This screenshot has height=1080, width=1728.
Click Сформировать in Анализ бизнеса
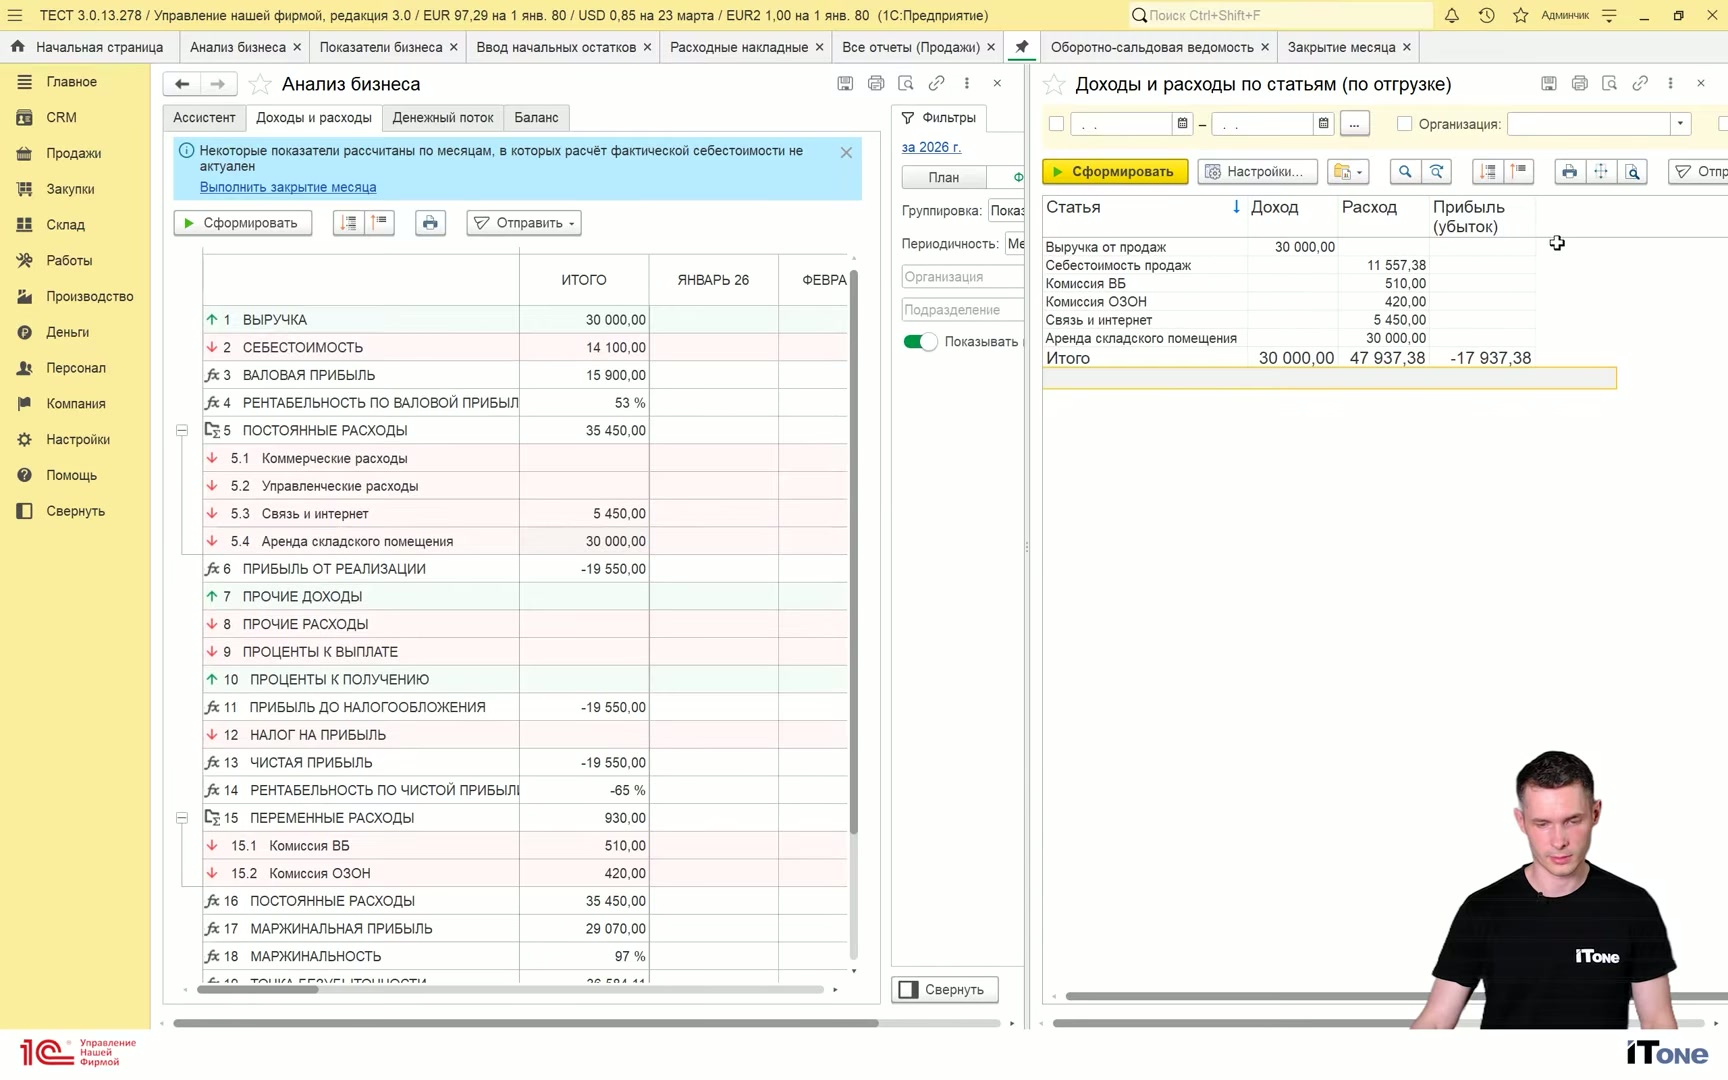pyautogui.click(x=243, y=223)
